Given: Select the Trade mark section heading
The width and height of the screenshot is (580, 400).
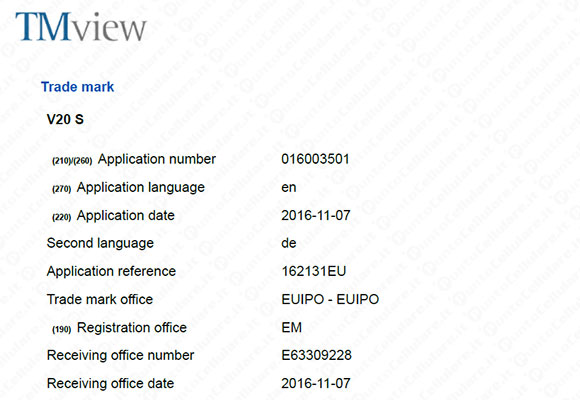Looking at the screenshot, I should click(x=77, y=87).
